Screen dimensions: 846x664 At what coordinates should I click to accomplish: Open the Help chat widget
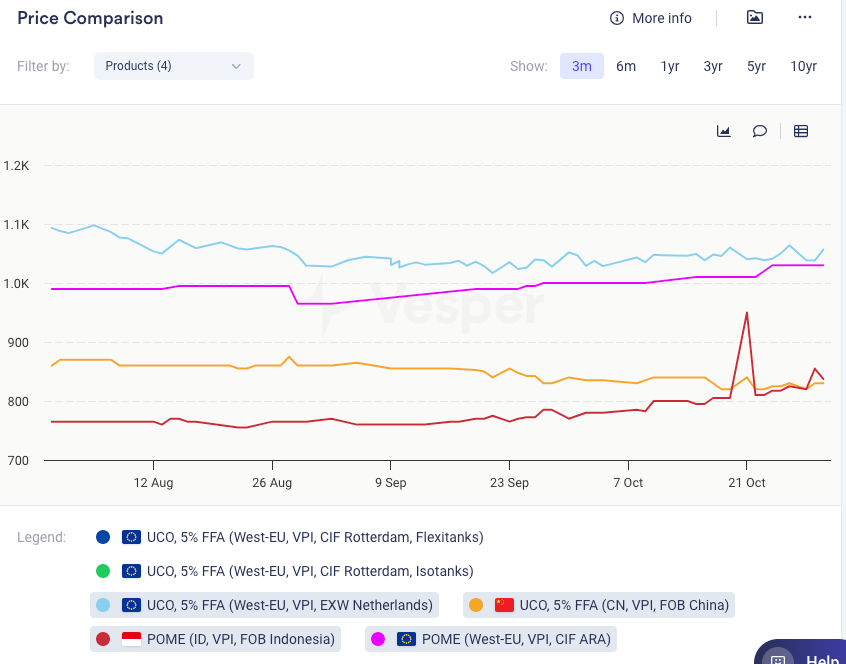coord(802,654)
